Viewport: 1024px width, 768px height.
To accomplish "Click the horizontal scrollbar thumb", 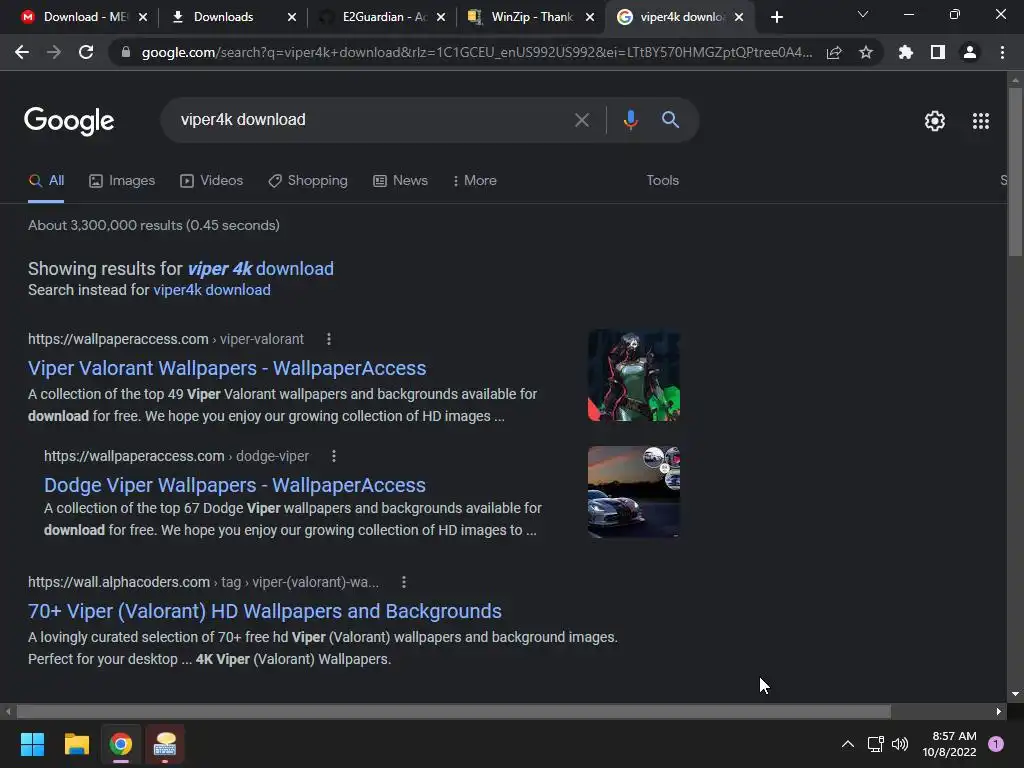I will tap(453, 711).
